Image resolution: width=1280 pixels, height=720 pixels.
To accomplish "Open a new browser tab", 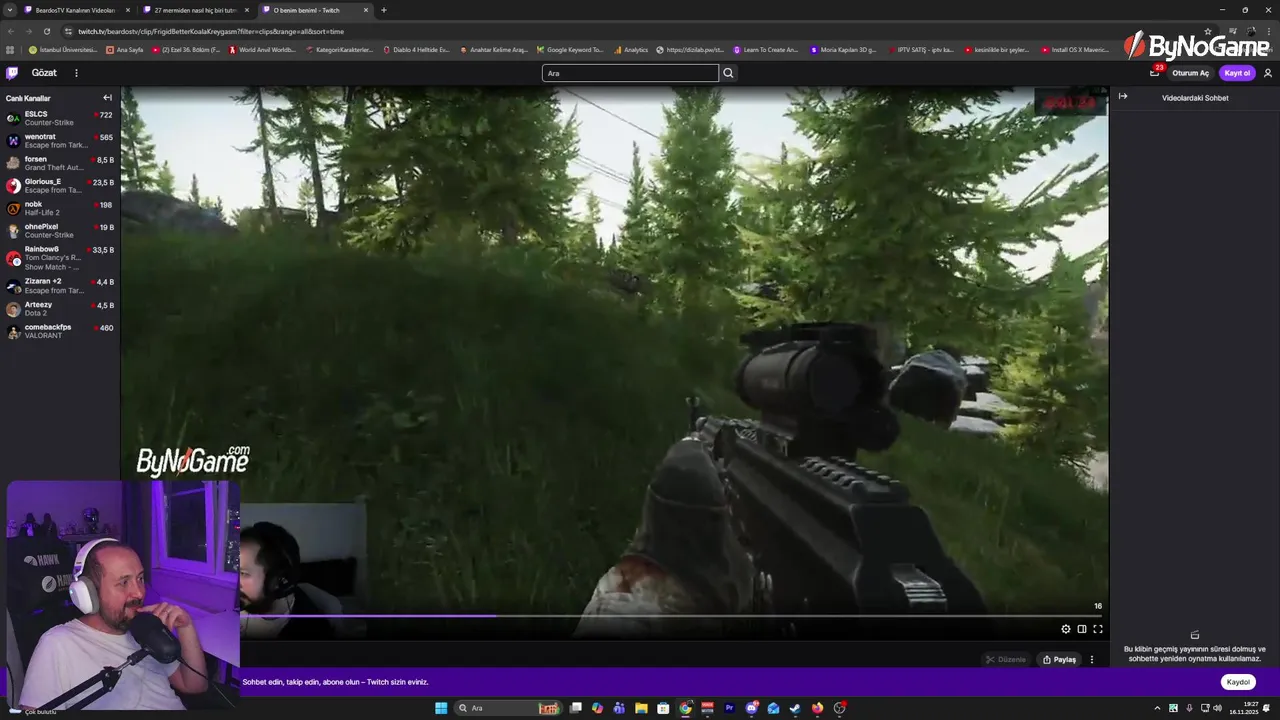I will 384,10.
